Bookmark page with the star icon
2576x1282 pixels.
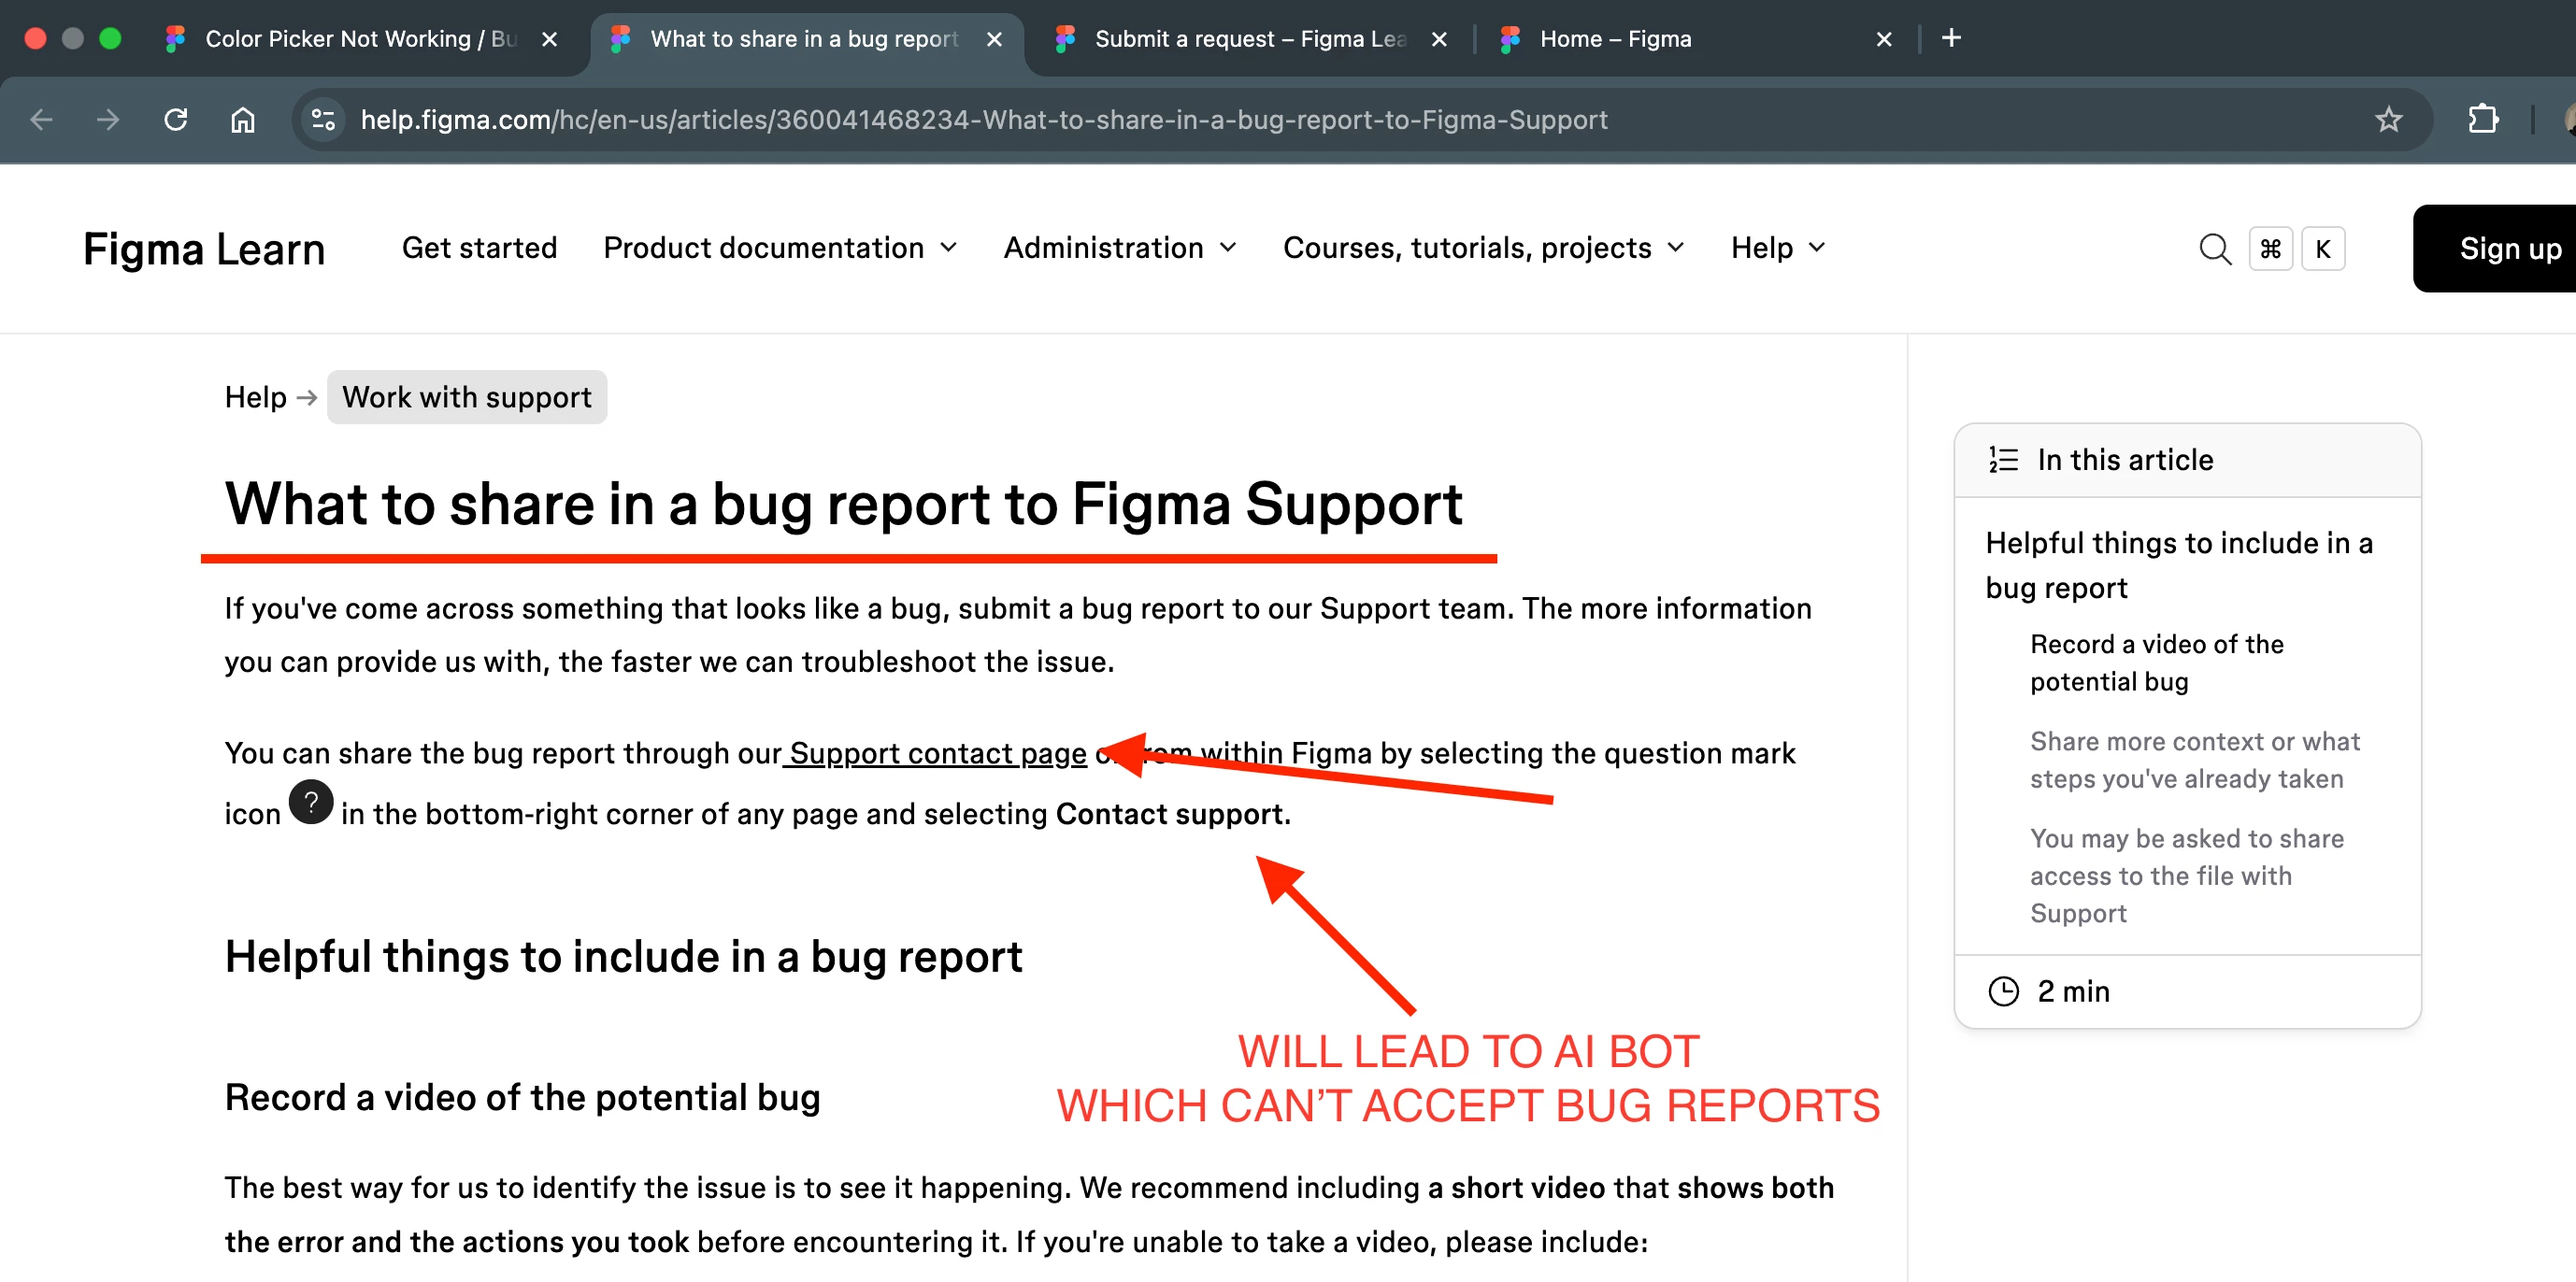pyautogui.click(x=2388, y=120)
